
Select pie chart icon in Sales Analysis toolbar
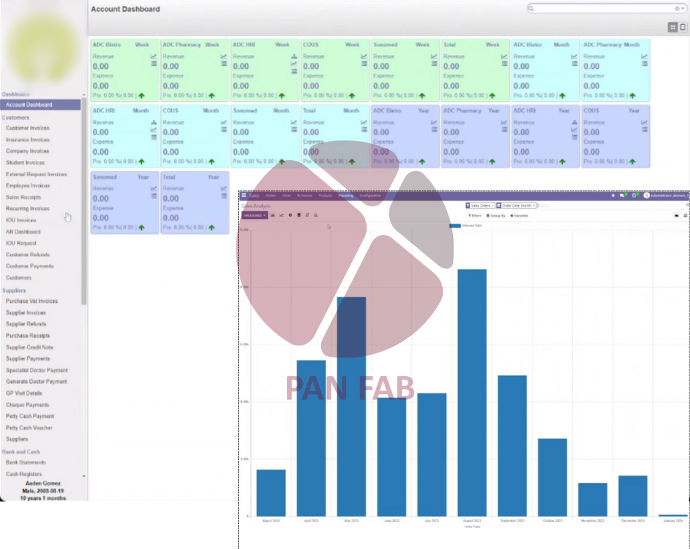[x=290, y=215]
